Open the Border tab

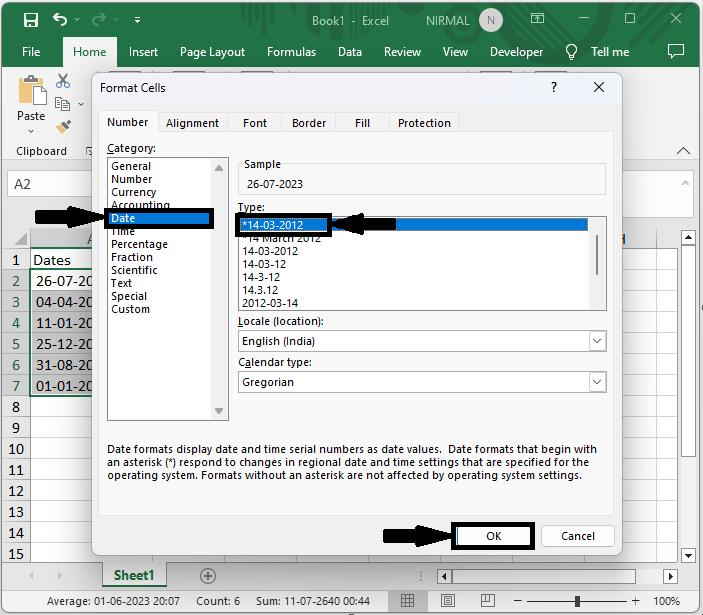(309, 123)
